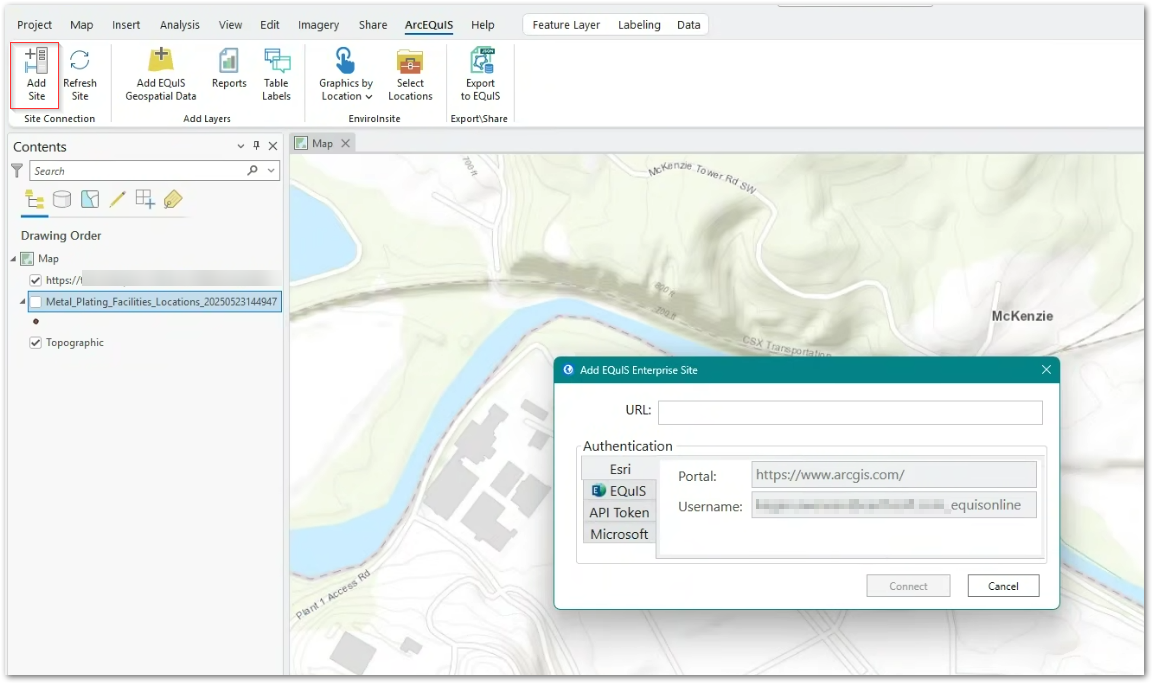Click the point symbol under Metal_Plating layer

pos(36,322)
